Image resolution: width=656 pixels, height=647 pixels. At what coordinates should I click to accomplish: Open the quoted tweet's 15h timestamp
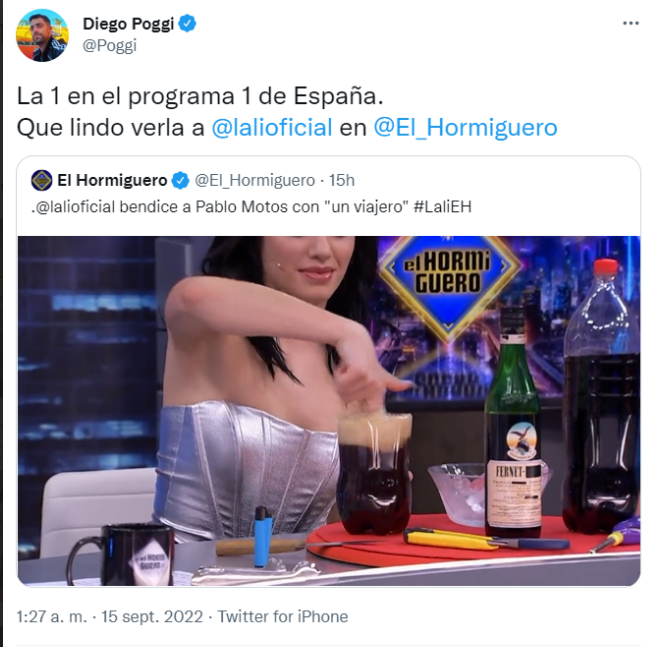coord(341,180)
